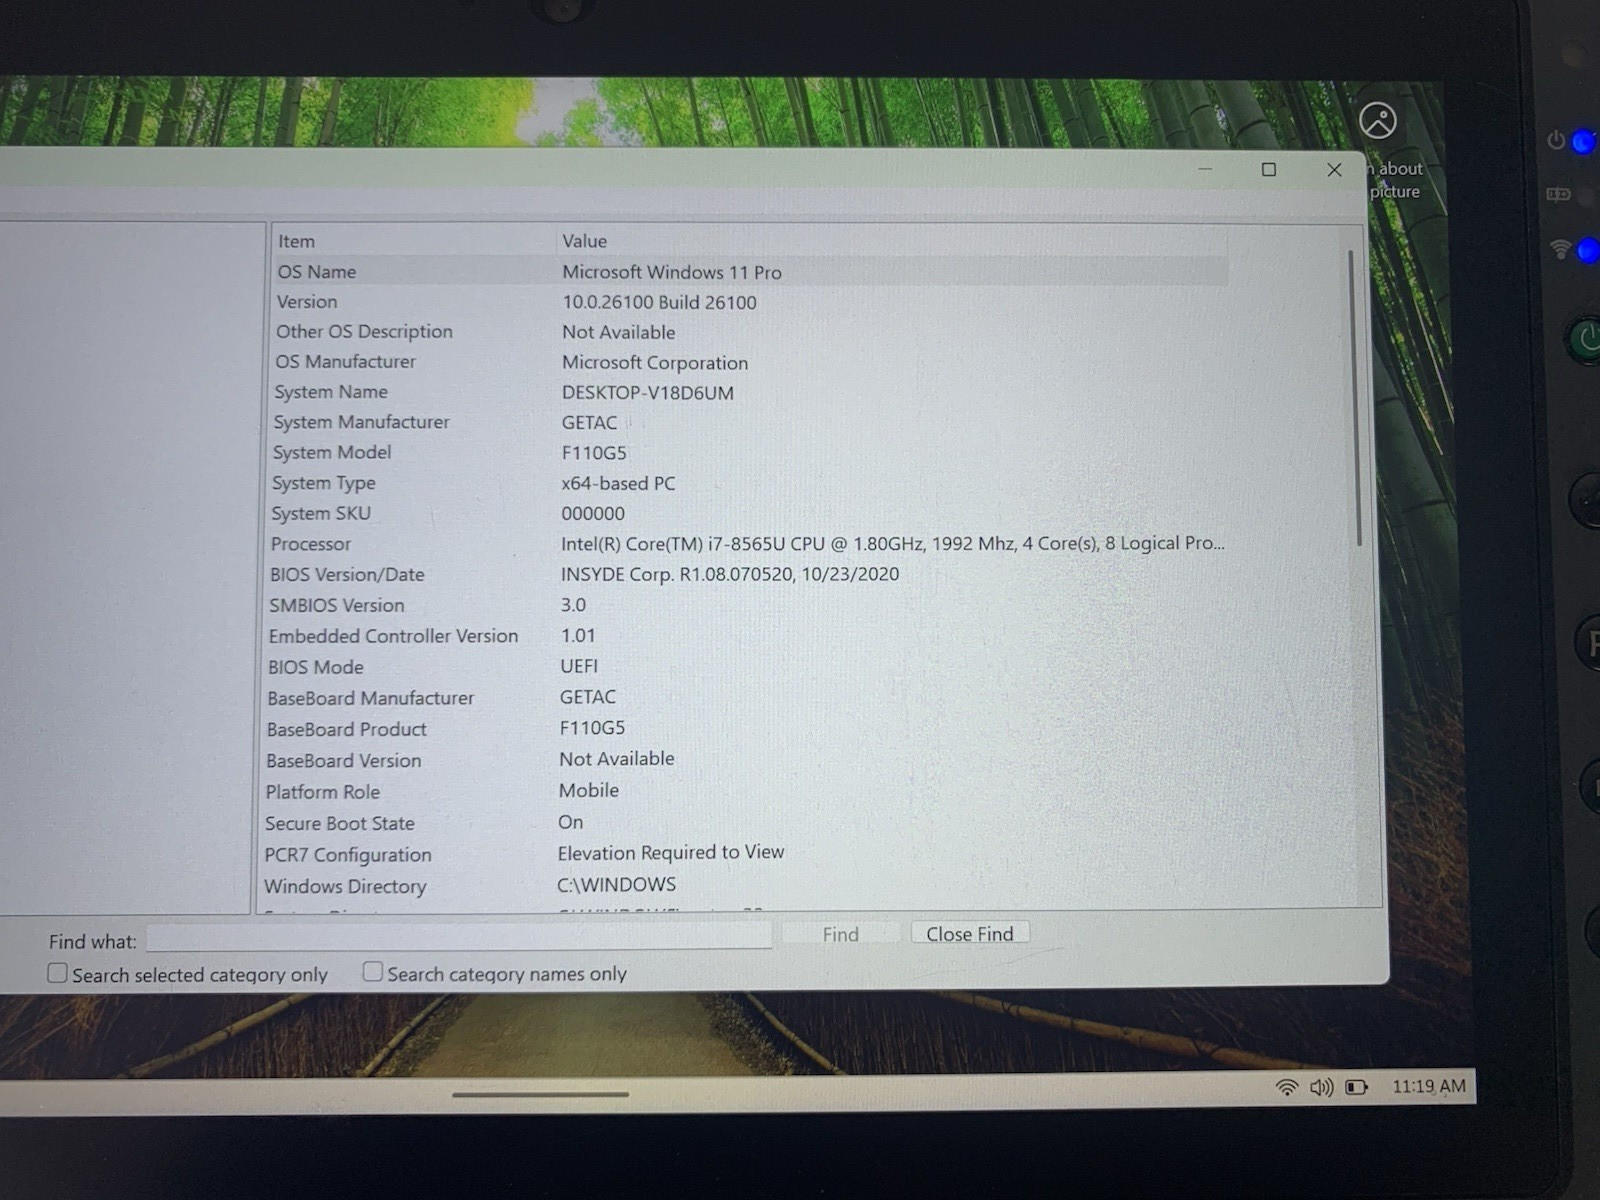Screen dimensions: 1600x1200
Task: Click value 'Elevation Required to View'
Action: point(671,853)
